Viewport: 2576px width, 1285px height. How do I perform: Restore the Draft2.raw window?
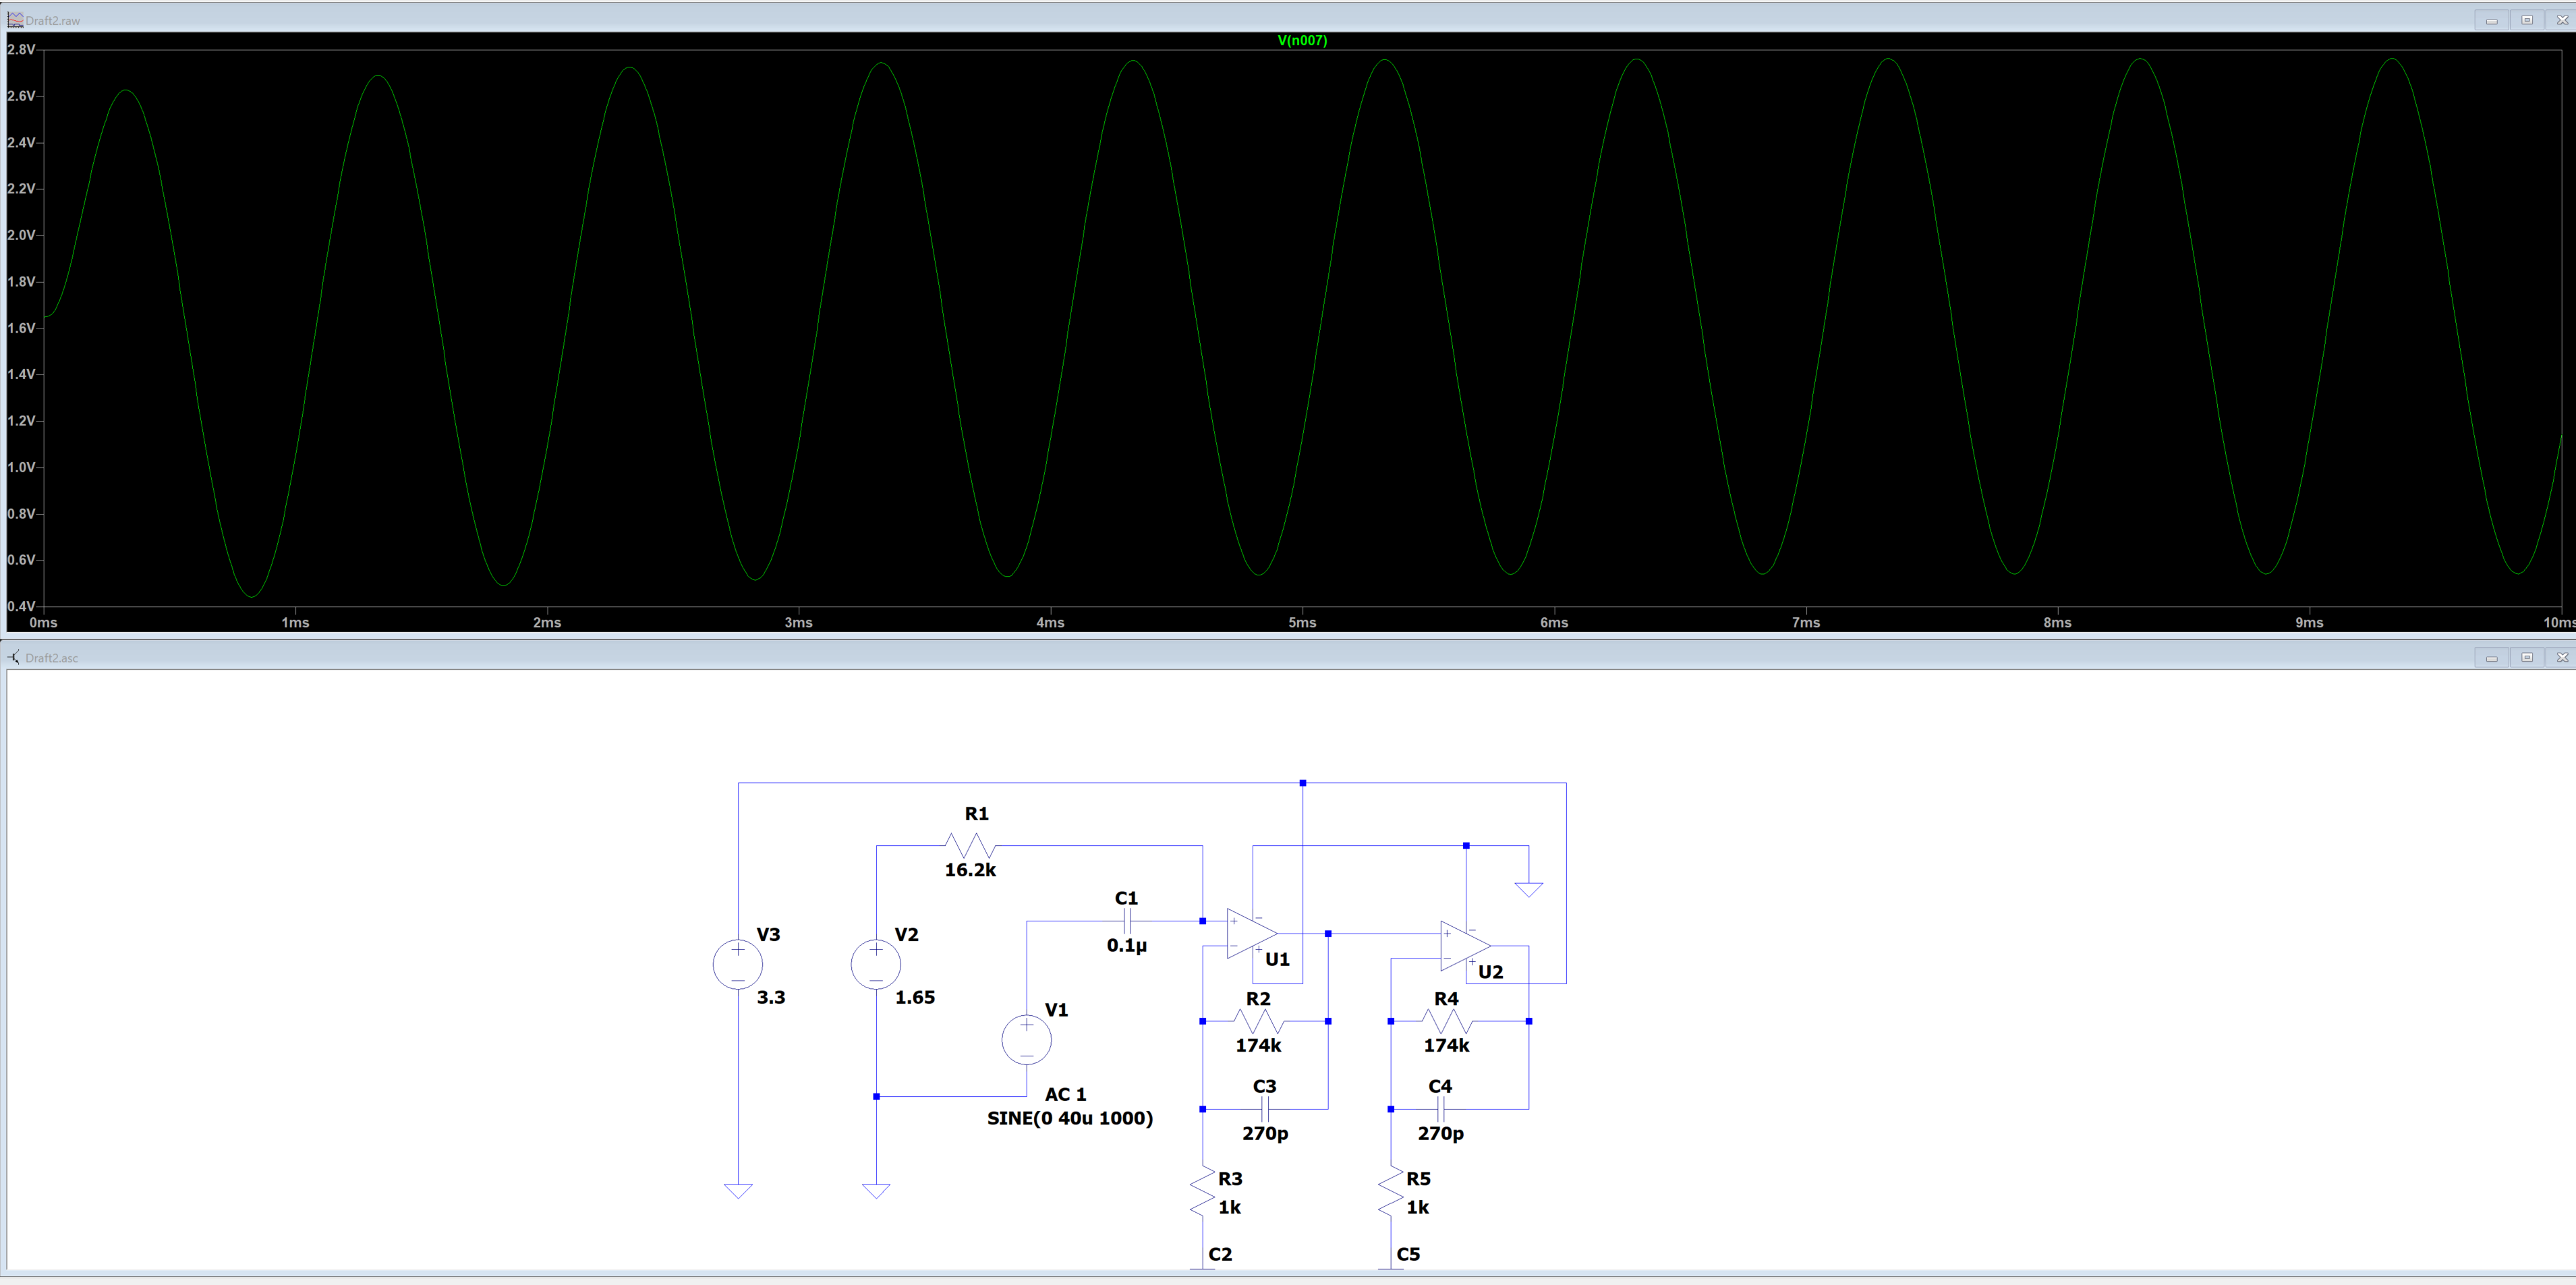click(x=2527, y=19)
